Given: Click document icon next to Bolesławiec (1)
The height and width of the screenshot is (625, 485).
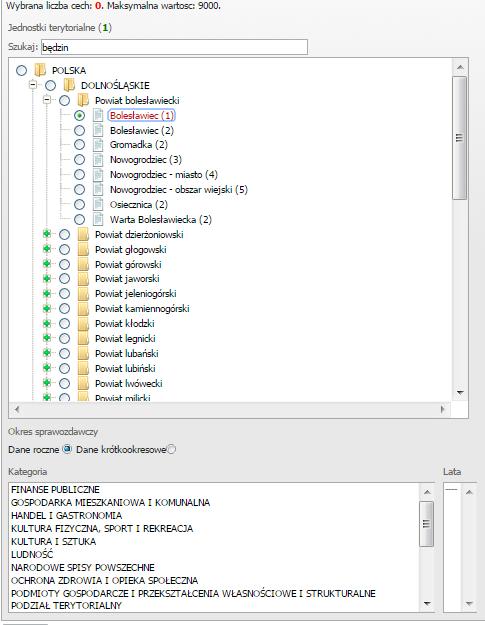Looking at the screenshot, I should pyautogui.click(x=98, y=115).
